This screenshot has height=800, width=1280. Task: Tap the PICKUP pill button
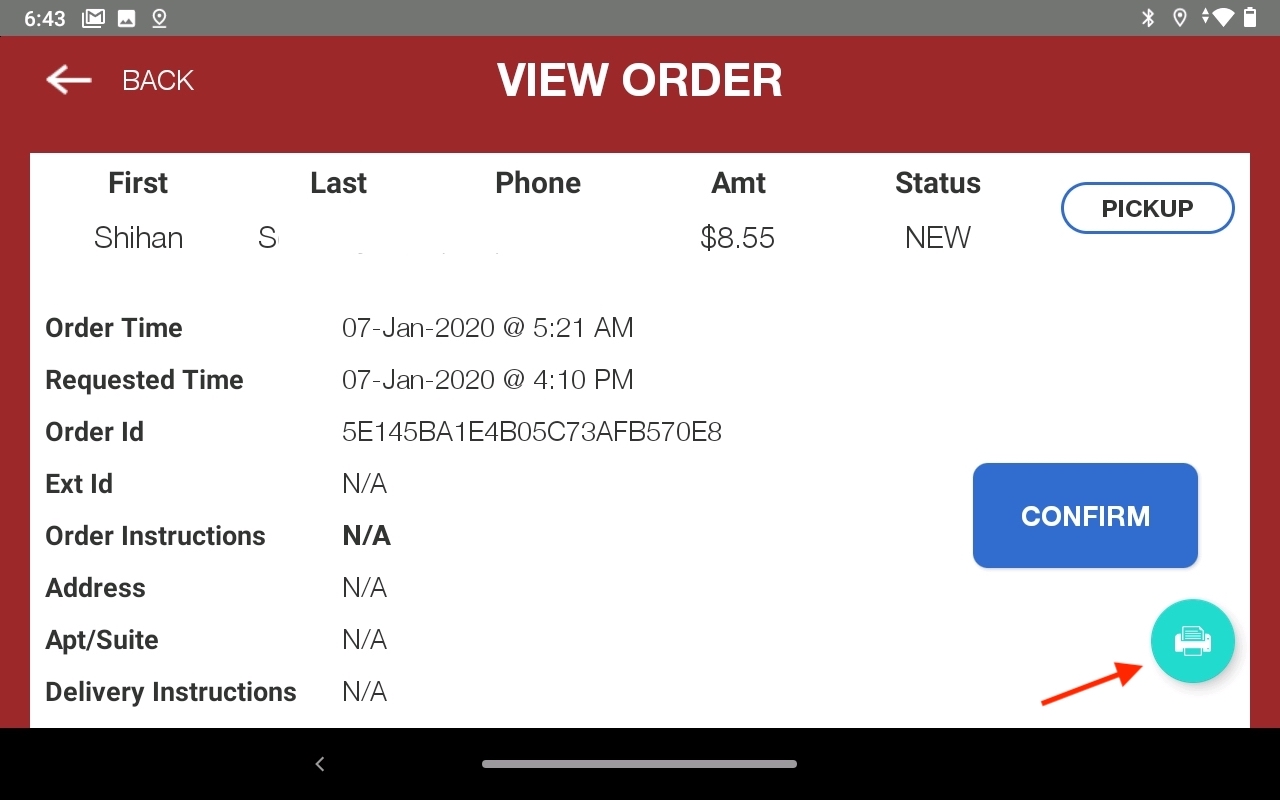point(1147,208)
